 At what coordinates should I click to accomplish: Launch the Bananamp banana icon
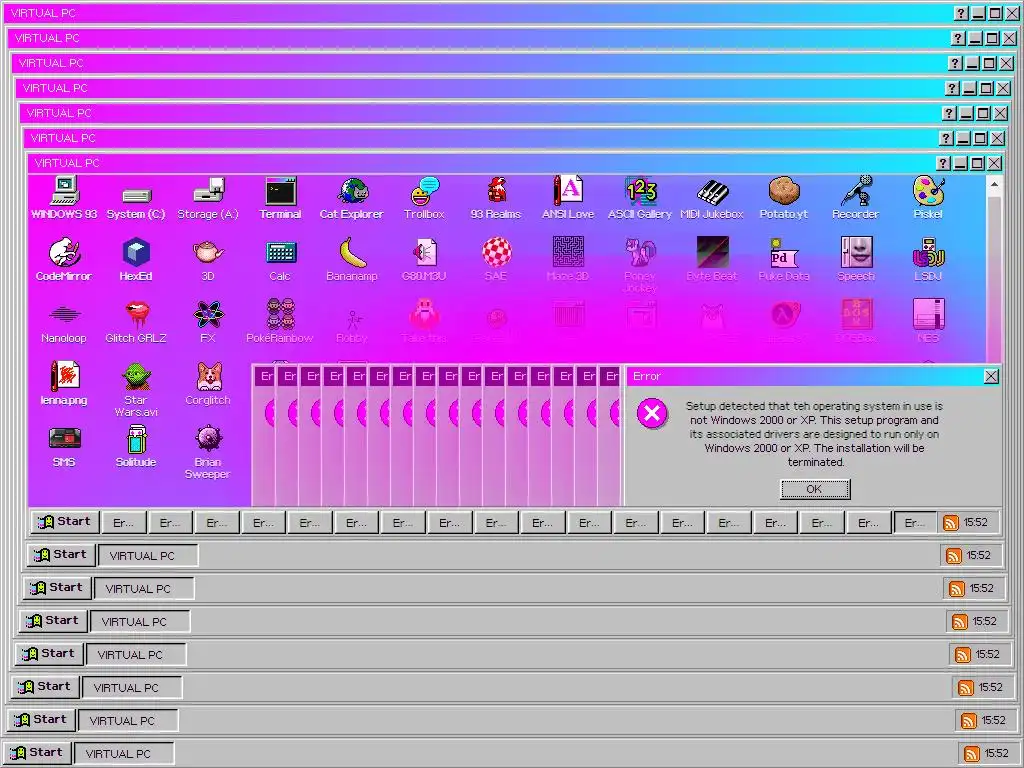click(352, 259)
